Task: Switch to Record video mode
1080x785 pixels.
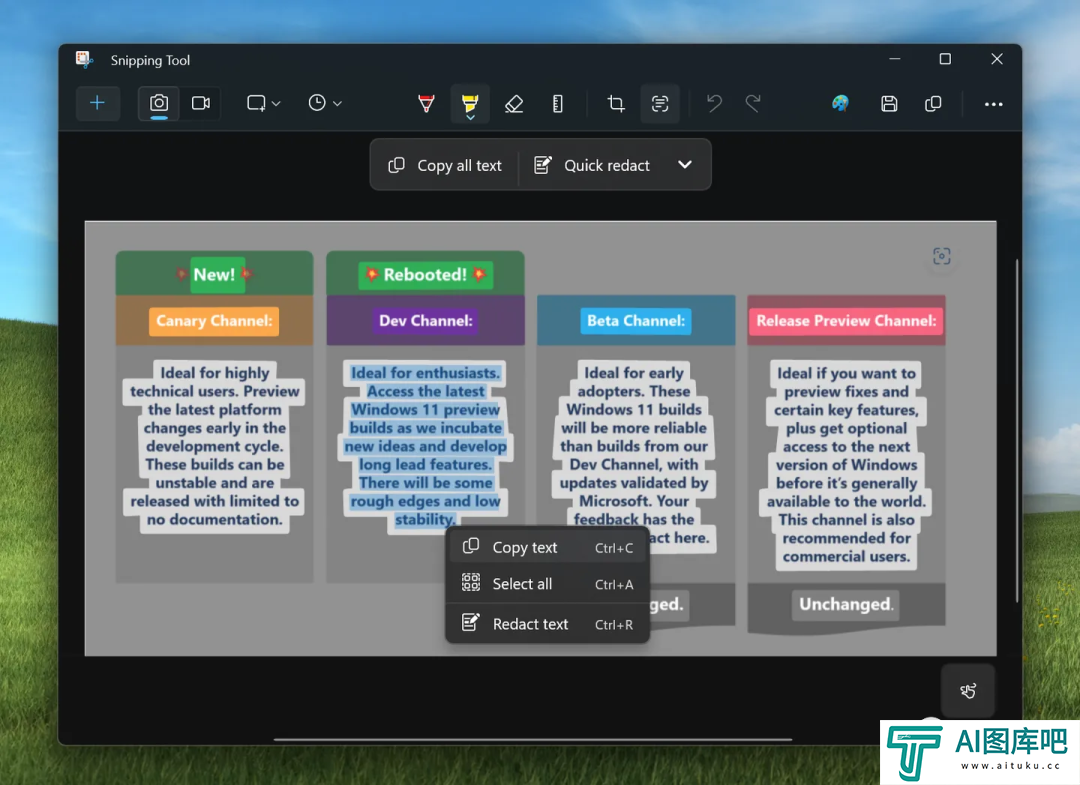Action: pos(200,103)
